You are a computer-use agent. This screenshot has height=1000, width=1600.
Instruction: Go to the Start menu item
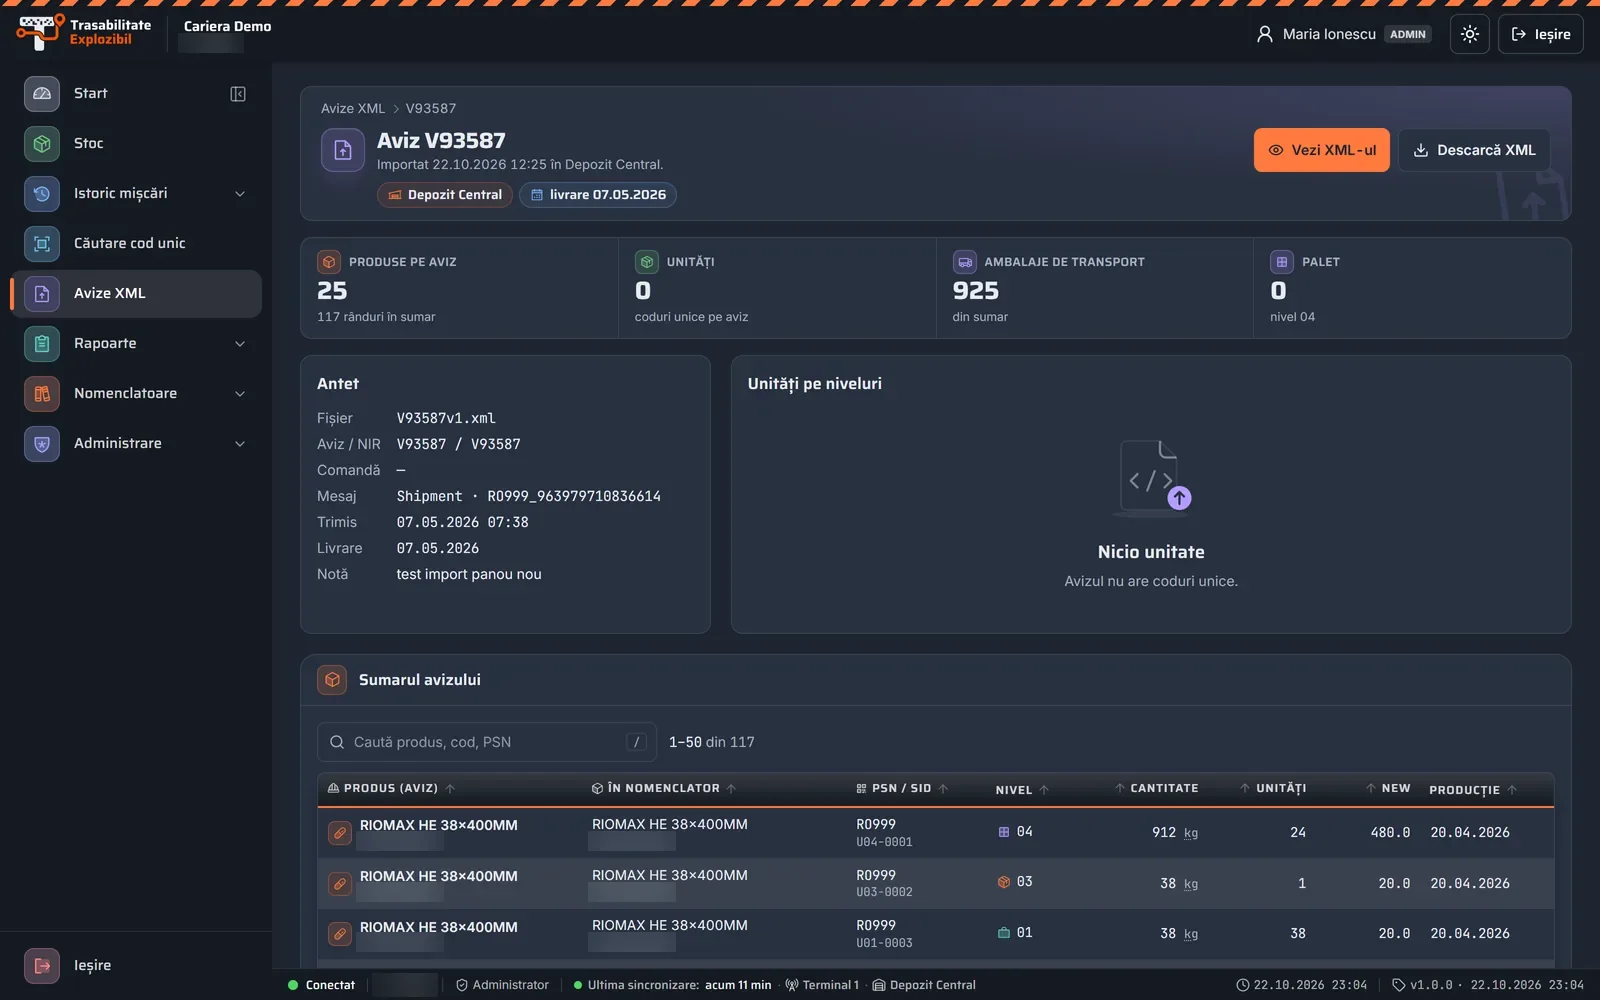[118, 94]
